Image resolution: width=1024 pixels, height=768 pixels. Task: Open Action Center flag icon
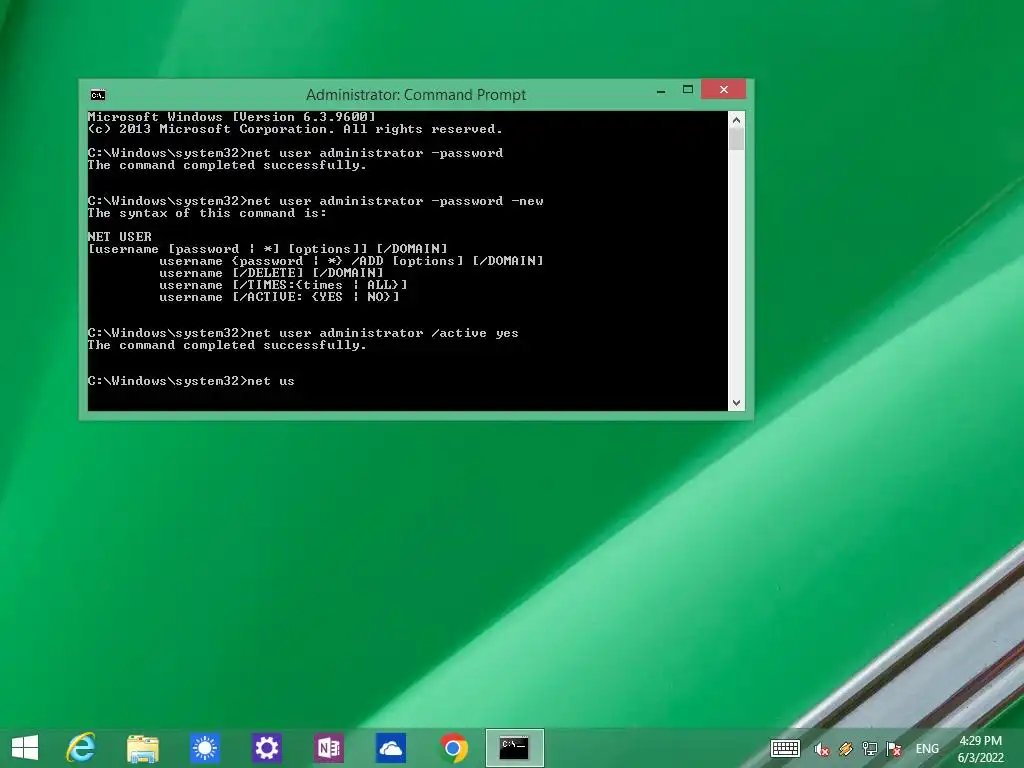tap(893, 749)
